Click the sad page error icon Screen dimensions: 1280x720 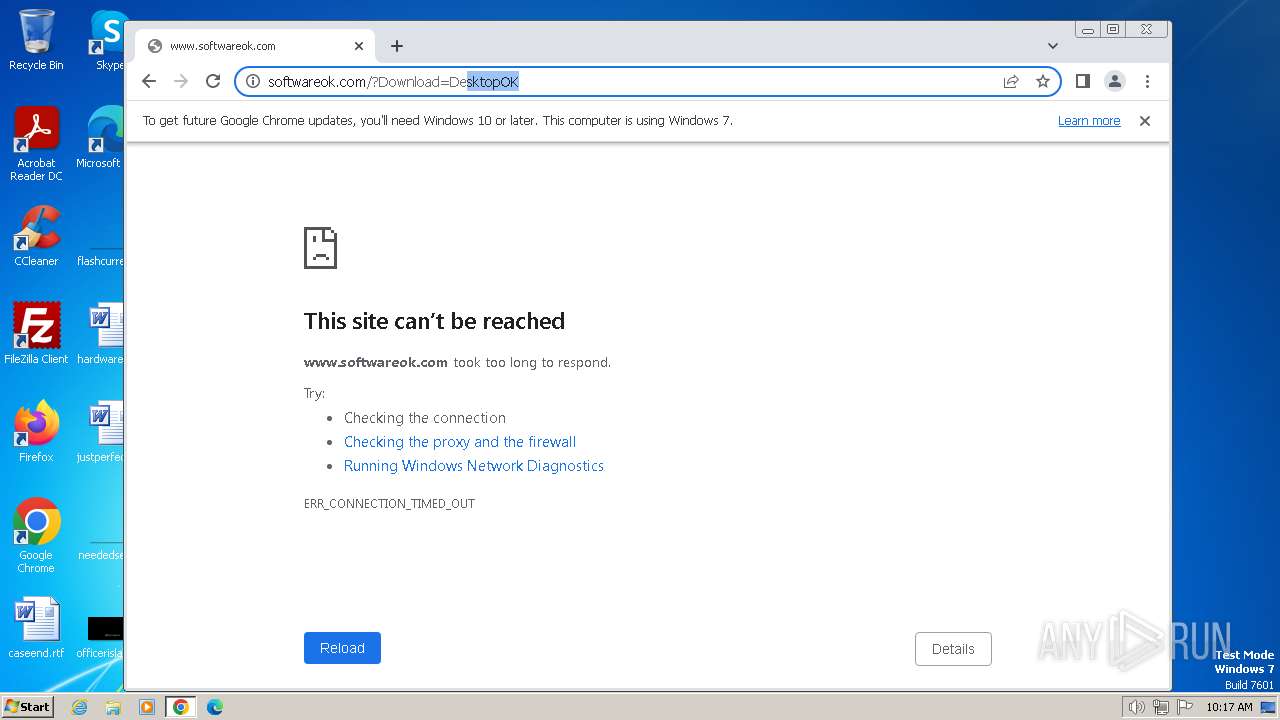pyautogui.click(x=320, y=247)
